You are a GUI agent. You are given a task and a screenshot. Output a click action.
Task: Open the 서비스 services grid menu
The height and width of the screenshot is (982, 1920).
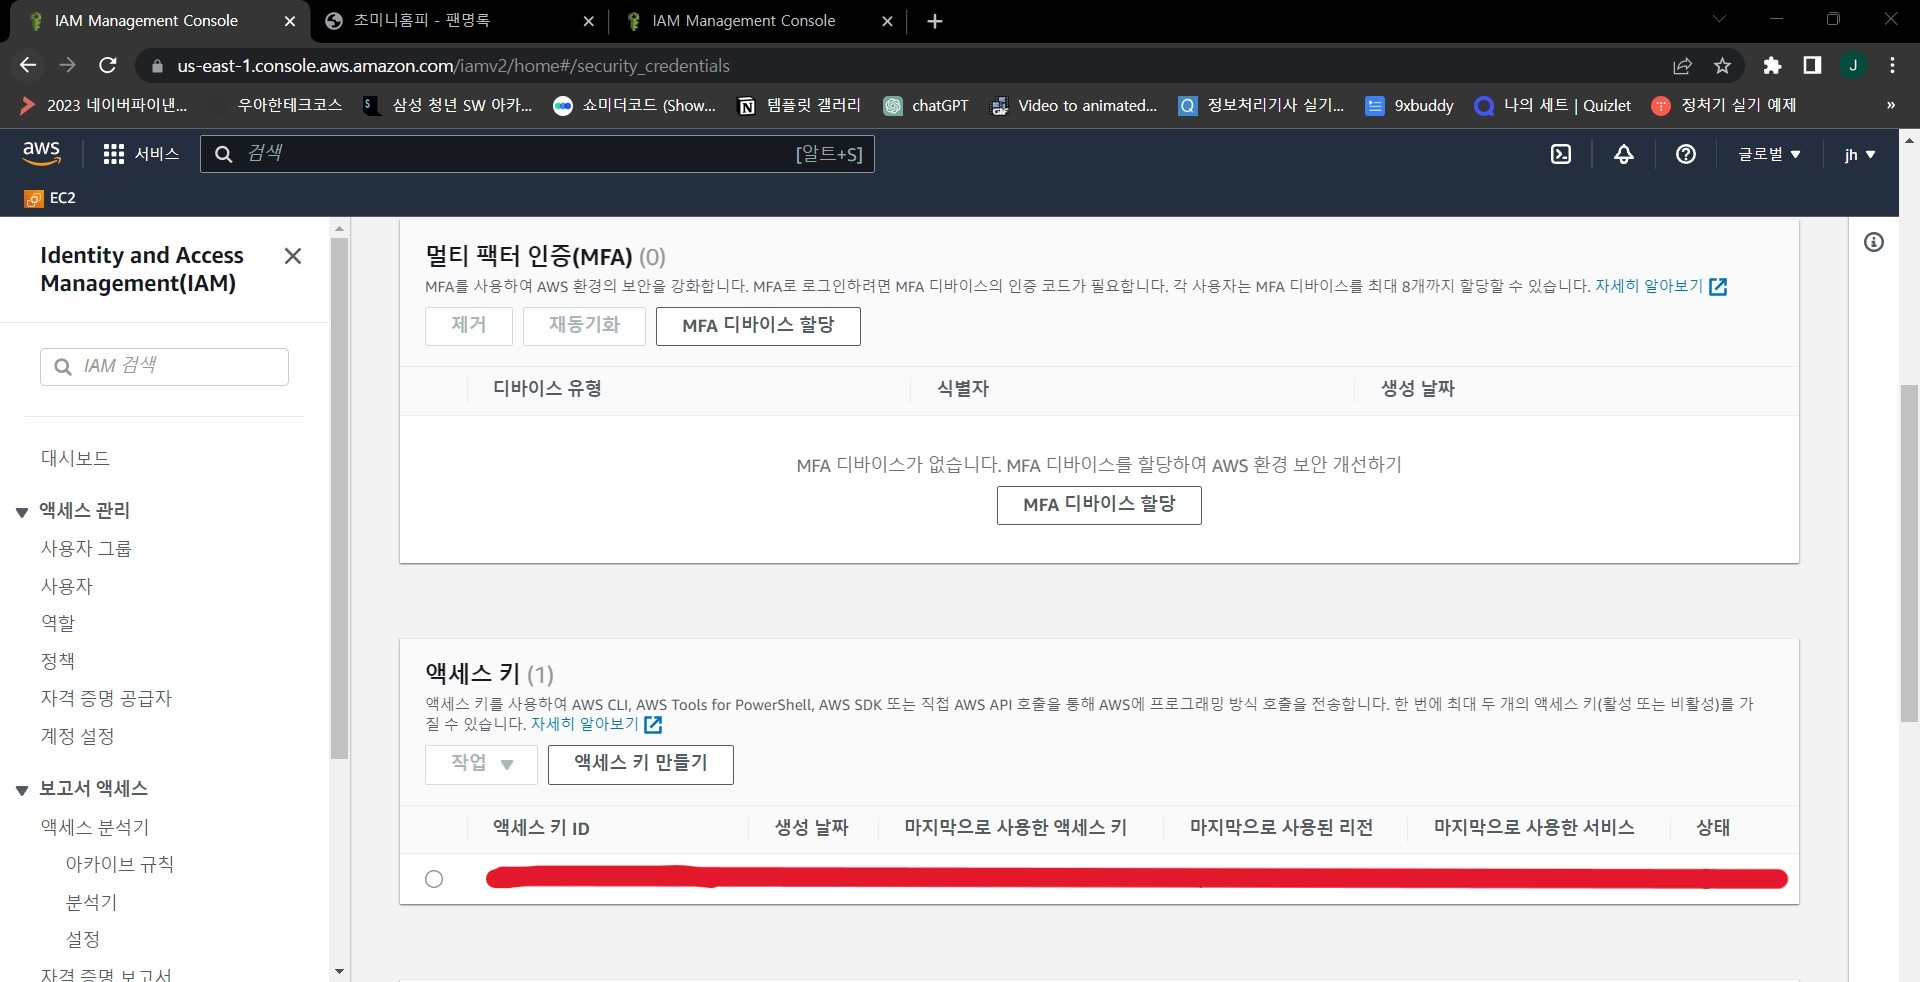pos(141,154)
